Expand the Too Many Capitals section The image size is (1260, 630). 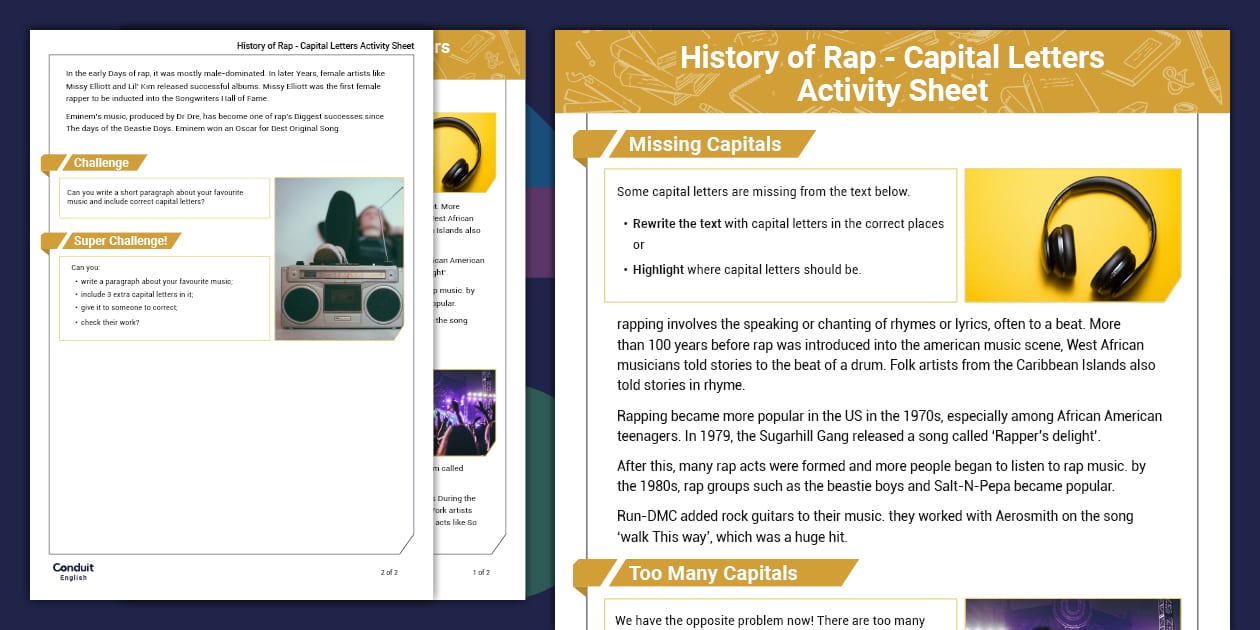coord(713,573)
